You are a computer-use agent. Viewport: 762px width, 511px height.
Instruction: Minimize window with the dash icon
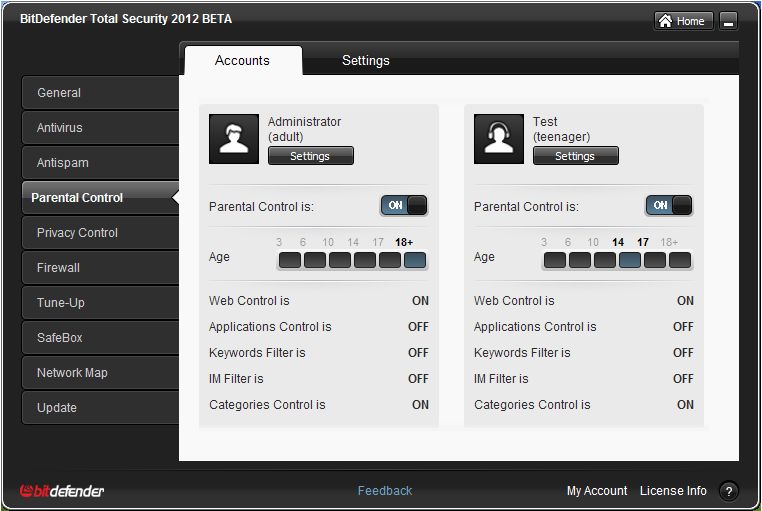tap(728, 21)
